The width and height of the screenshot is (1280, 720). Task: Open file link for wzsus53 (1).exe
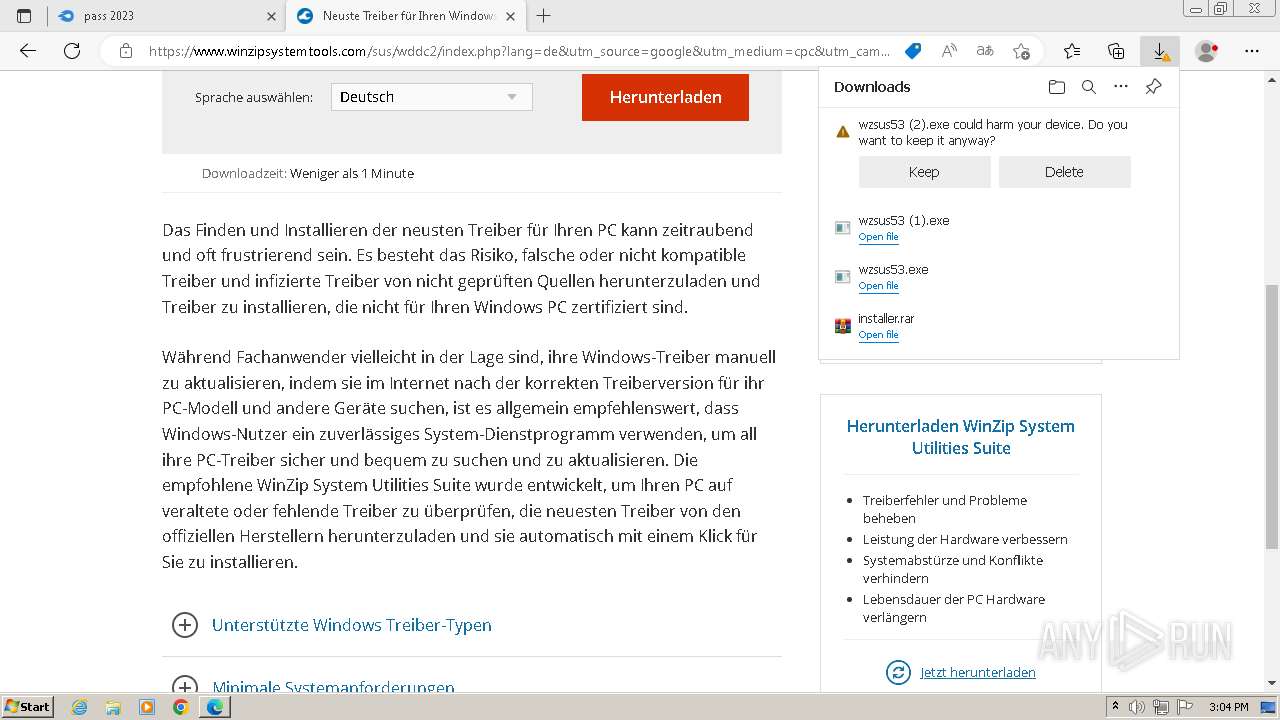(x=878, y=237)
